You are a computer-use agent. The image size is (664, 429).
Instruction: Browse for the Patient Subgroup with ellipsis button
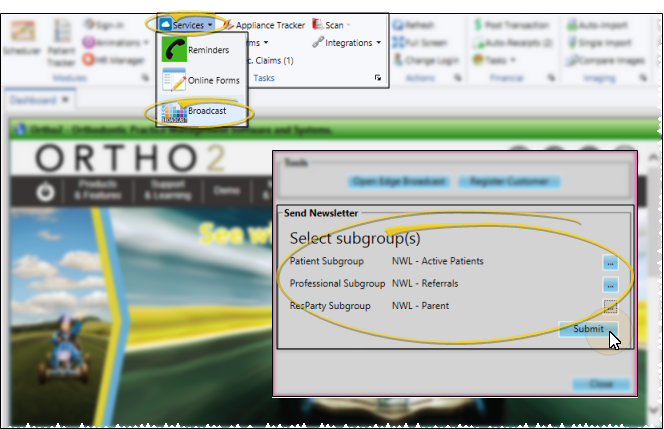[x=610, y=262]
